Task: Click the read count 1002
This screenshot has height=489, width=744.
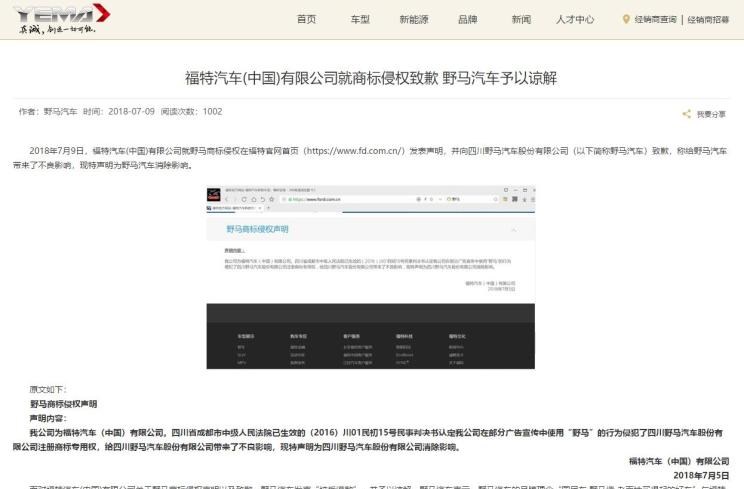Action: pos(212,111)
